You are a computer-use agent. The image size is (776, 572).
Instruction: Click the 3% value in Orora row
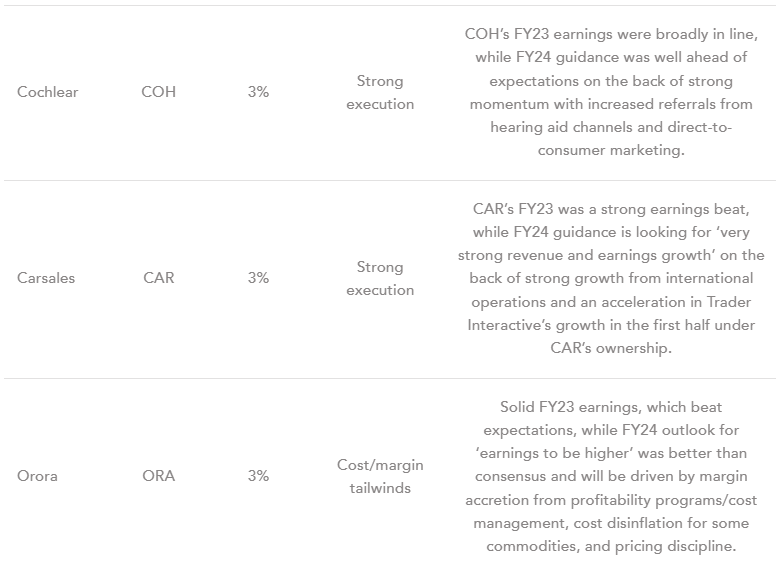258,476
